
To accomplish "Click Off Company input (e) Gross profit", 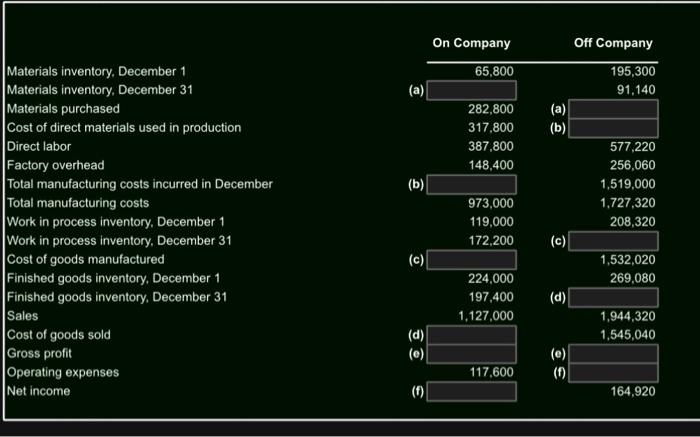I will tap(613, 354).
